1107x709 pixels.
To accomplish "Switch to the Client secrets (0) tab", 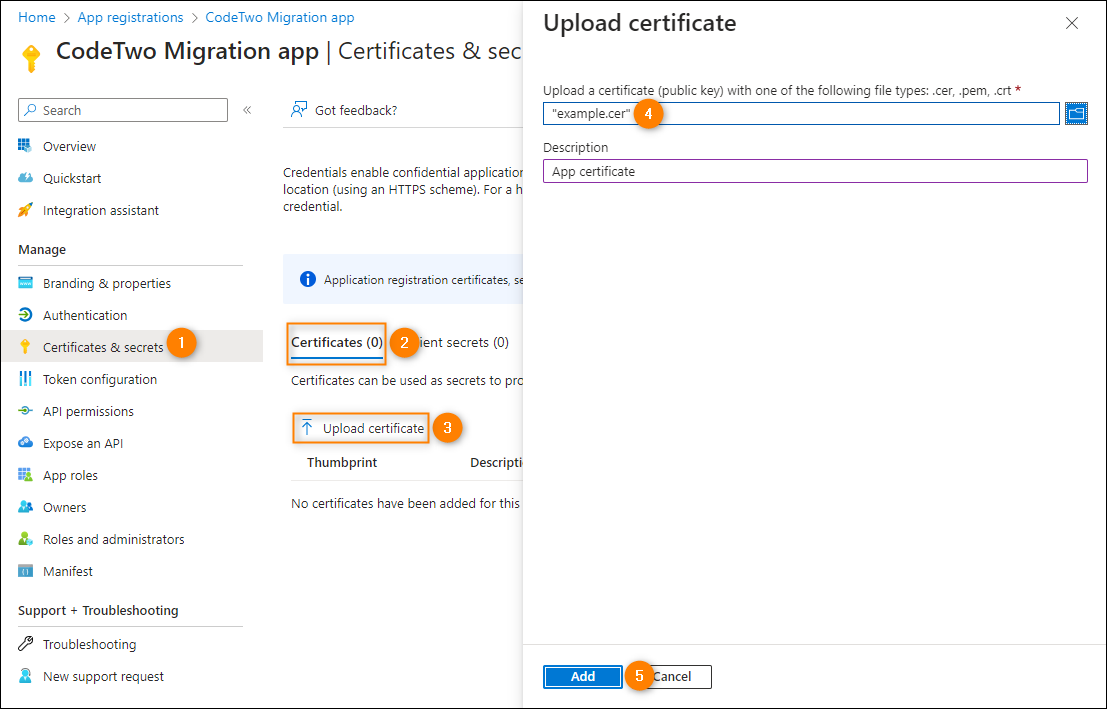I will tap(458, 342).
